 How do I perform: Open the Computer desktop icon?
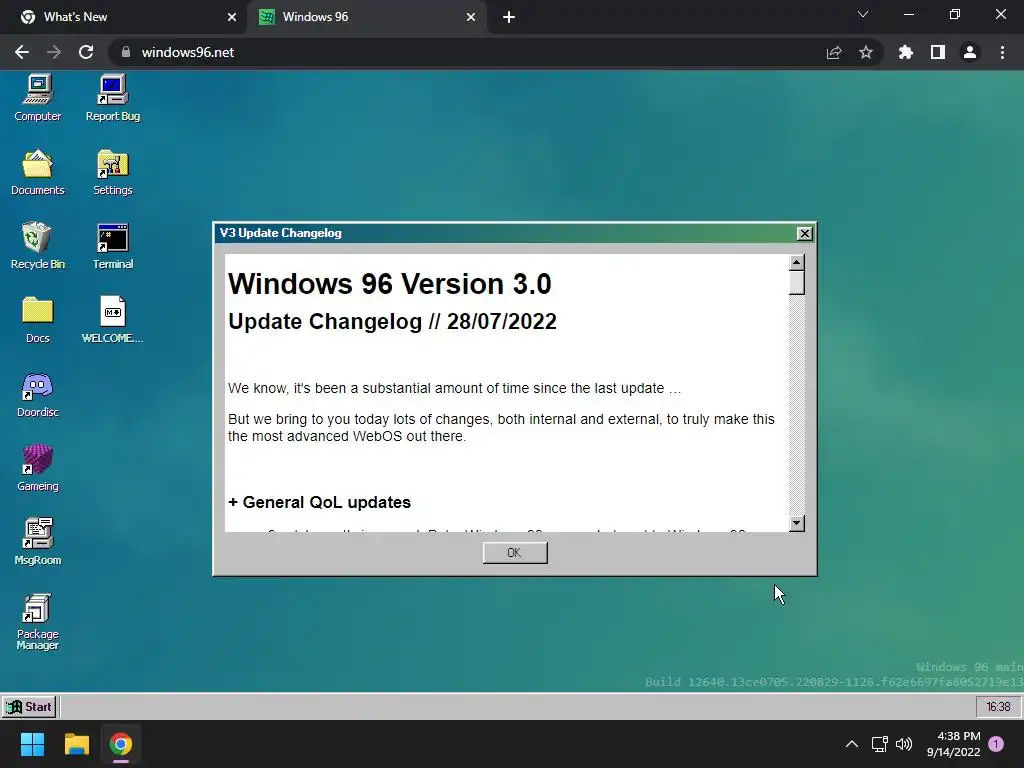37,98
